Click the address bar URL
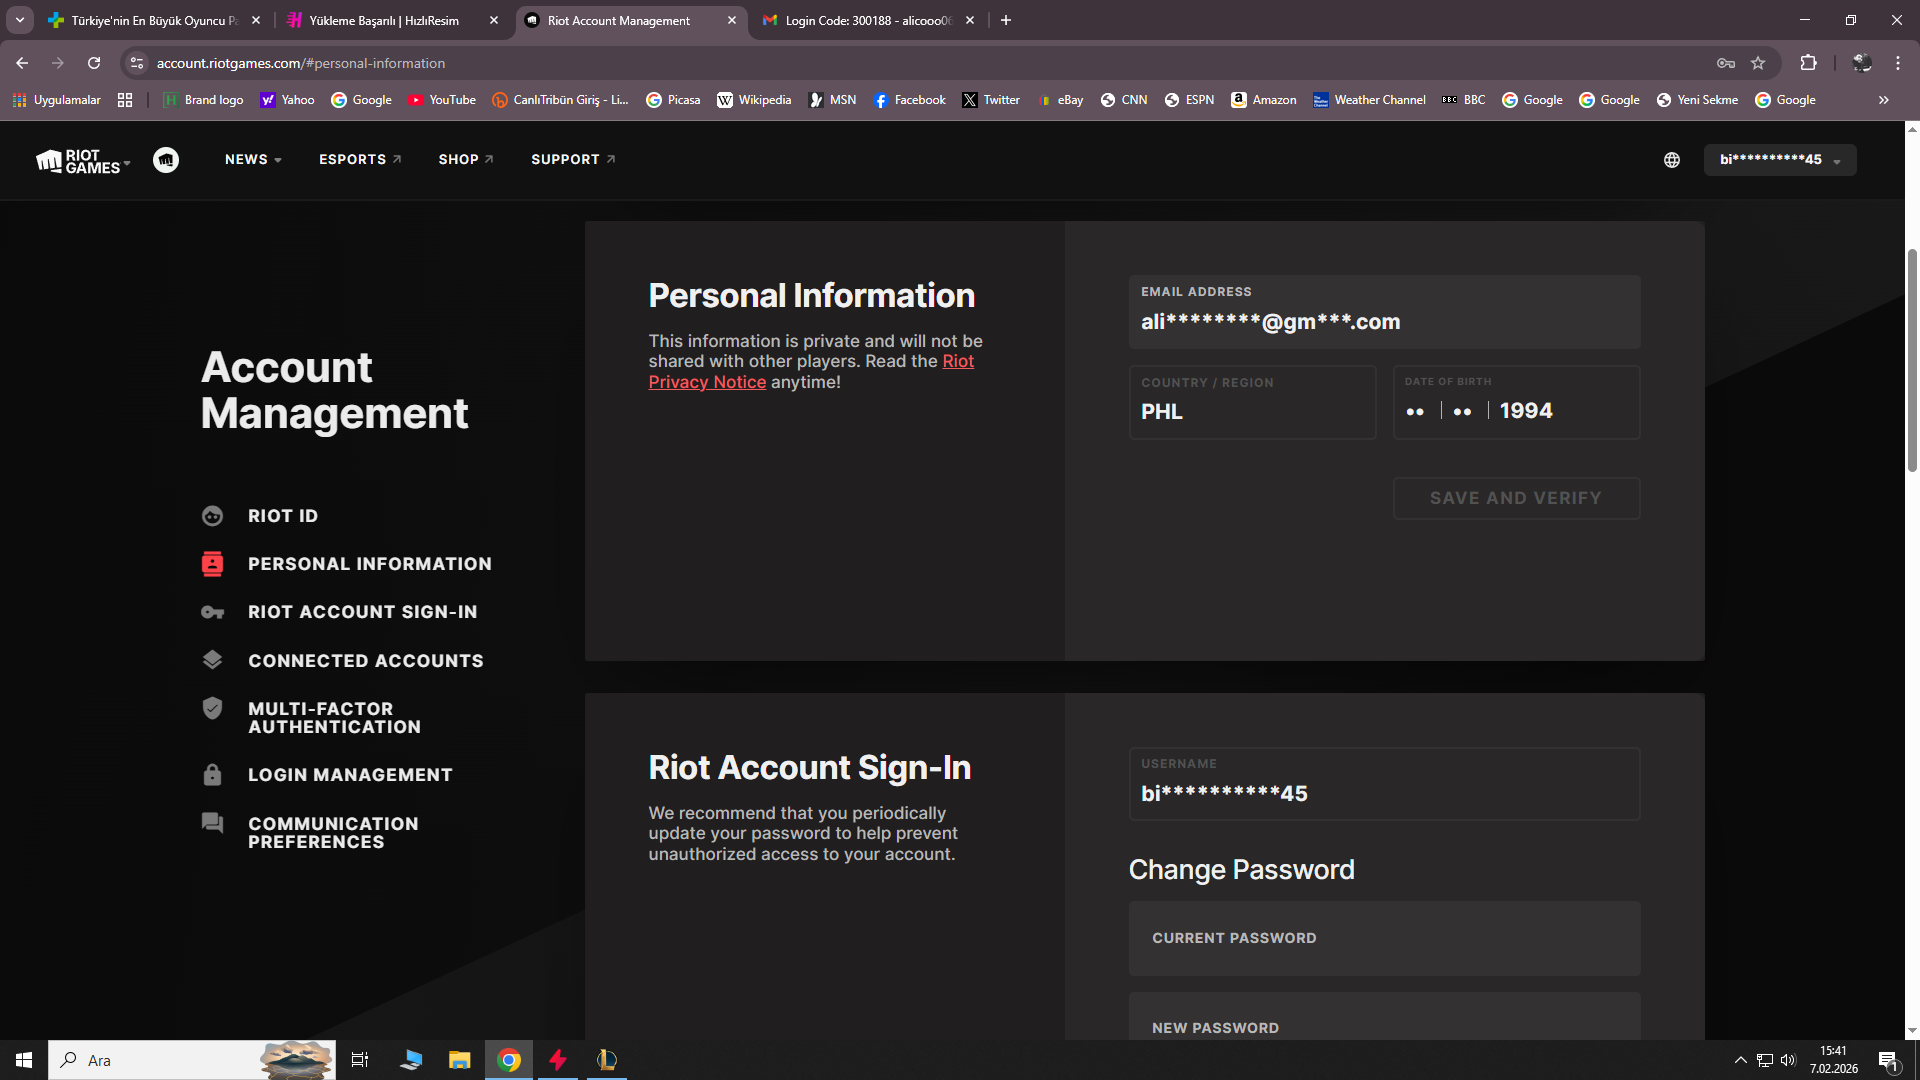1920x1080 pixels. click(x=300, y=63)
